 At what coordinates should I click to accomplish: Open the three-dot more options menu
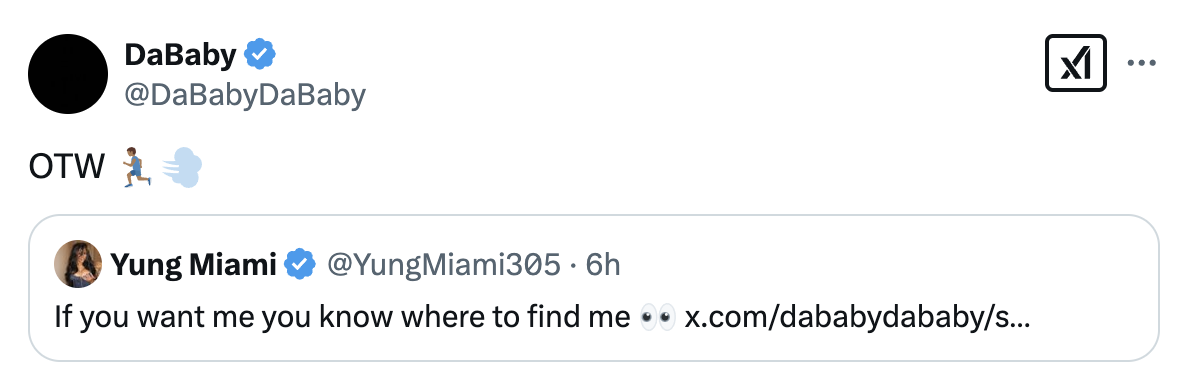pyautogui.click(x=1141, y=63)
